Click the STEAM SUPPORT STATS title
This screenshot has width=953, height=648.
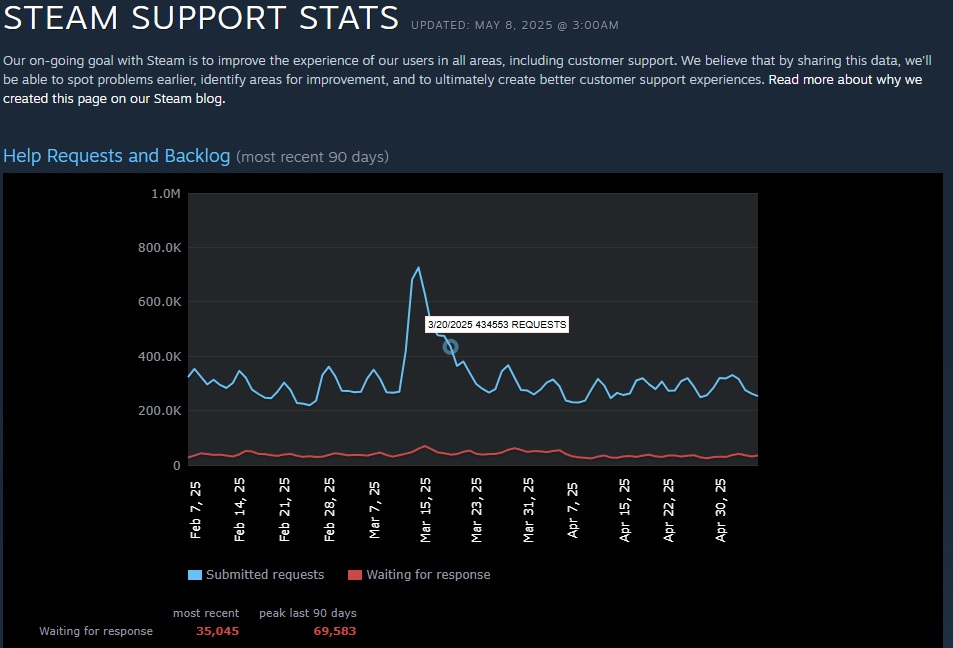point(201,18)
